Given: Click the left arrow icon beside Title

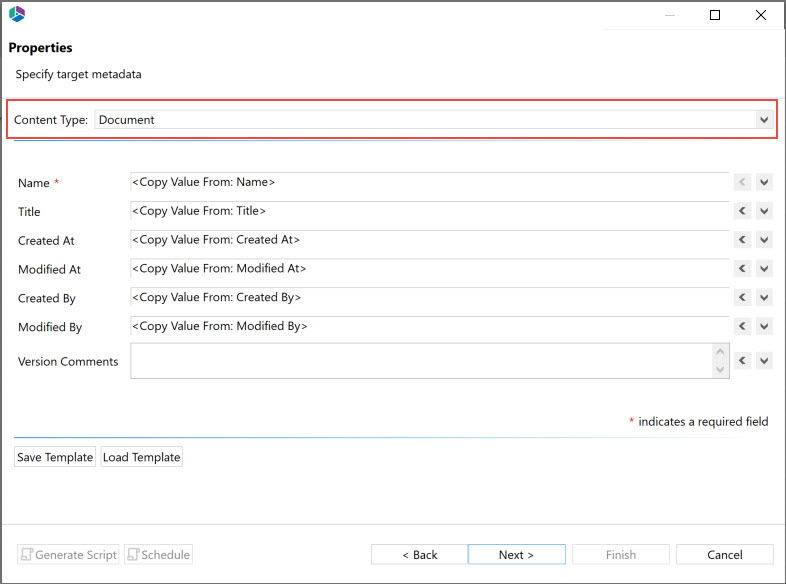Looking at the screenshot, I should pyautogui.click(x=742, y=211).
